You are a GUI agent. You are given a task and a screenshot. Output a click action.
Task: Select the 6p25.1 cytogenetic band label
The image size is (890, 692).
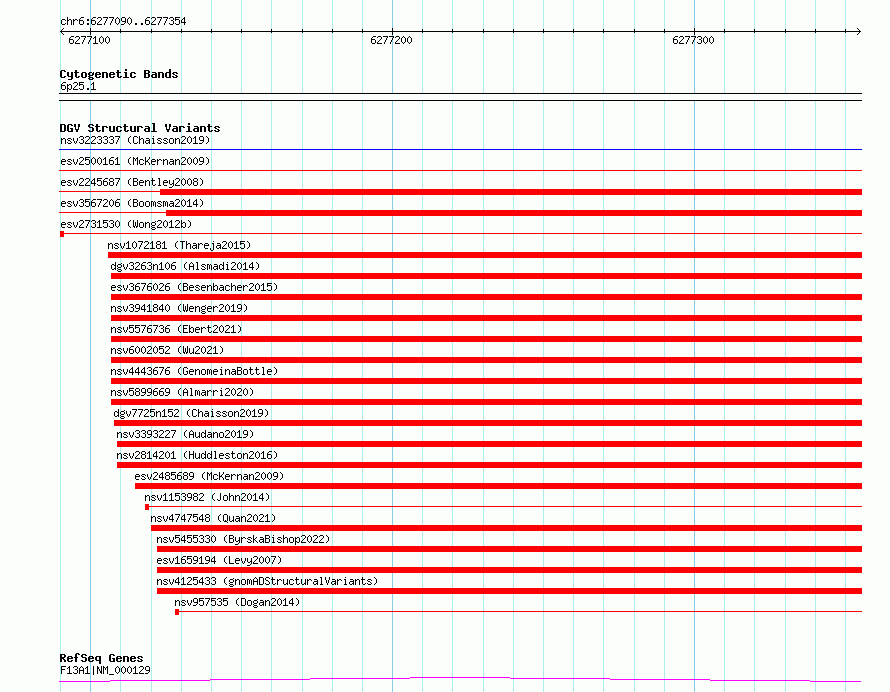(x=78, y=86)
